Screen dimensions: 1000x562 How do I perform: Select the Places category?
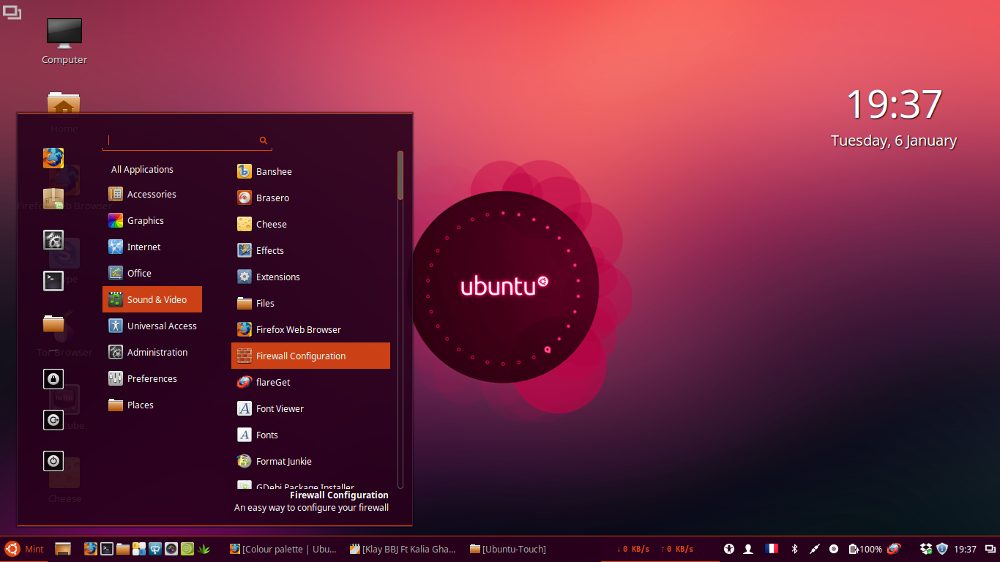click(x=152, y=405)
